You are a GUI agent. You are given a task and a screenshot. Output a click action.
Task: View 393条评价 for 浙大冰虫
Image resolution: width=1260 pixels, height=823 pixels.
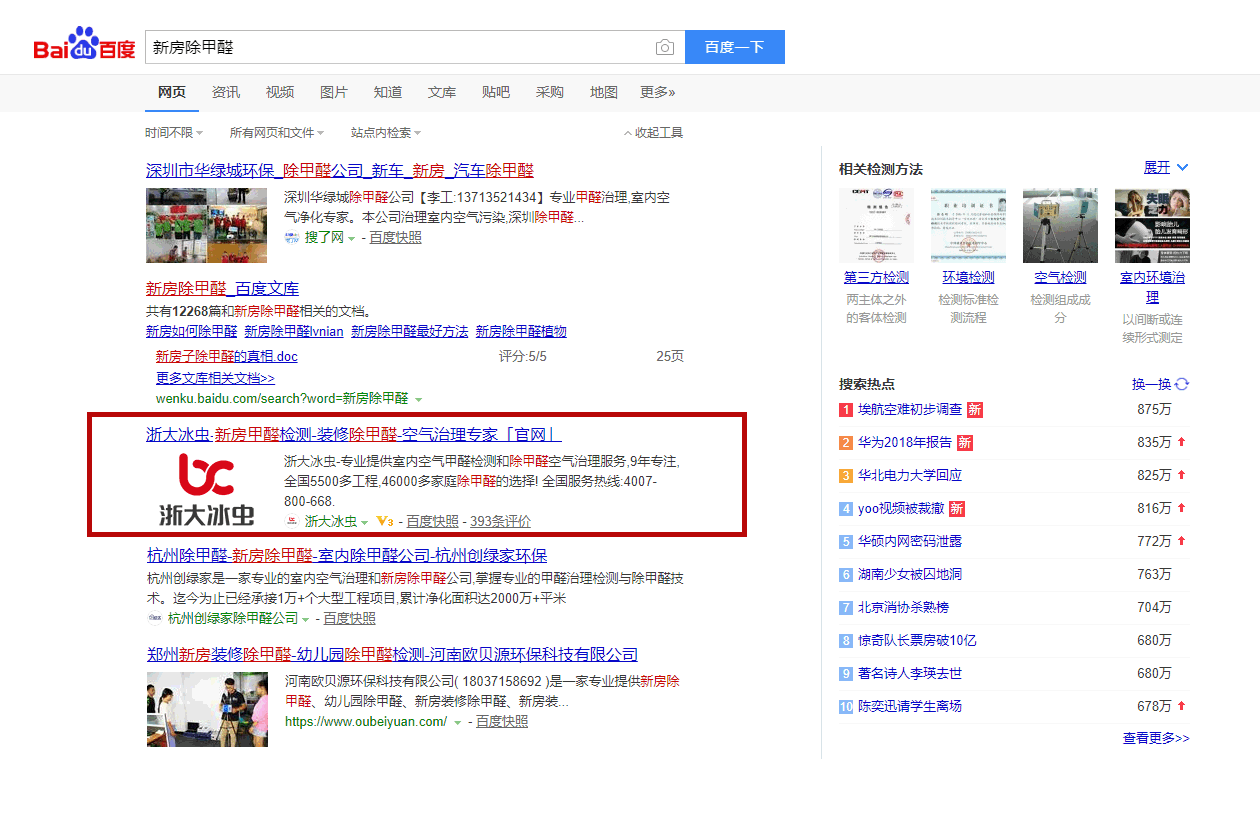point(500,521)
